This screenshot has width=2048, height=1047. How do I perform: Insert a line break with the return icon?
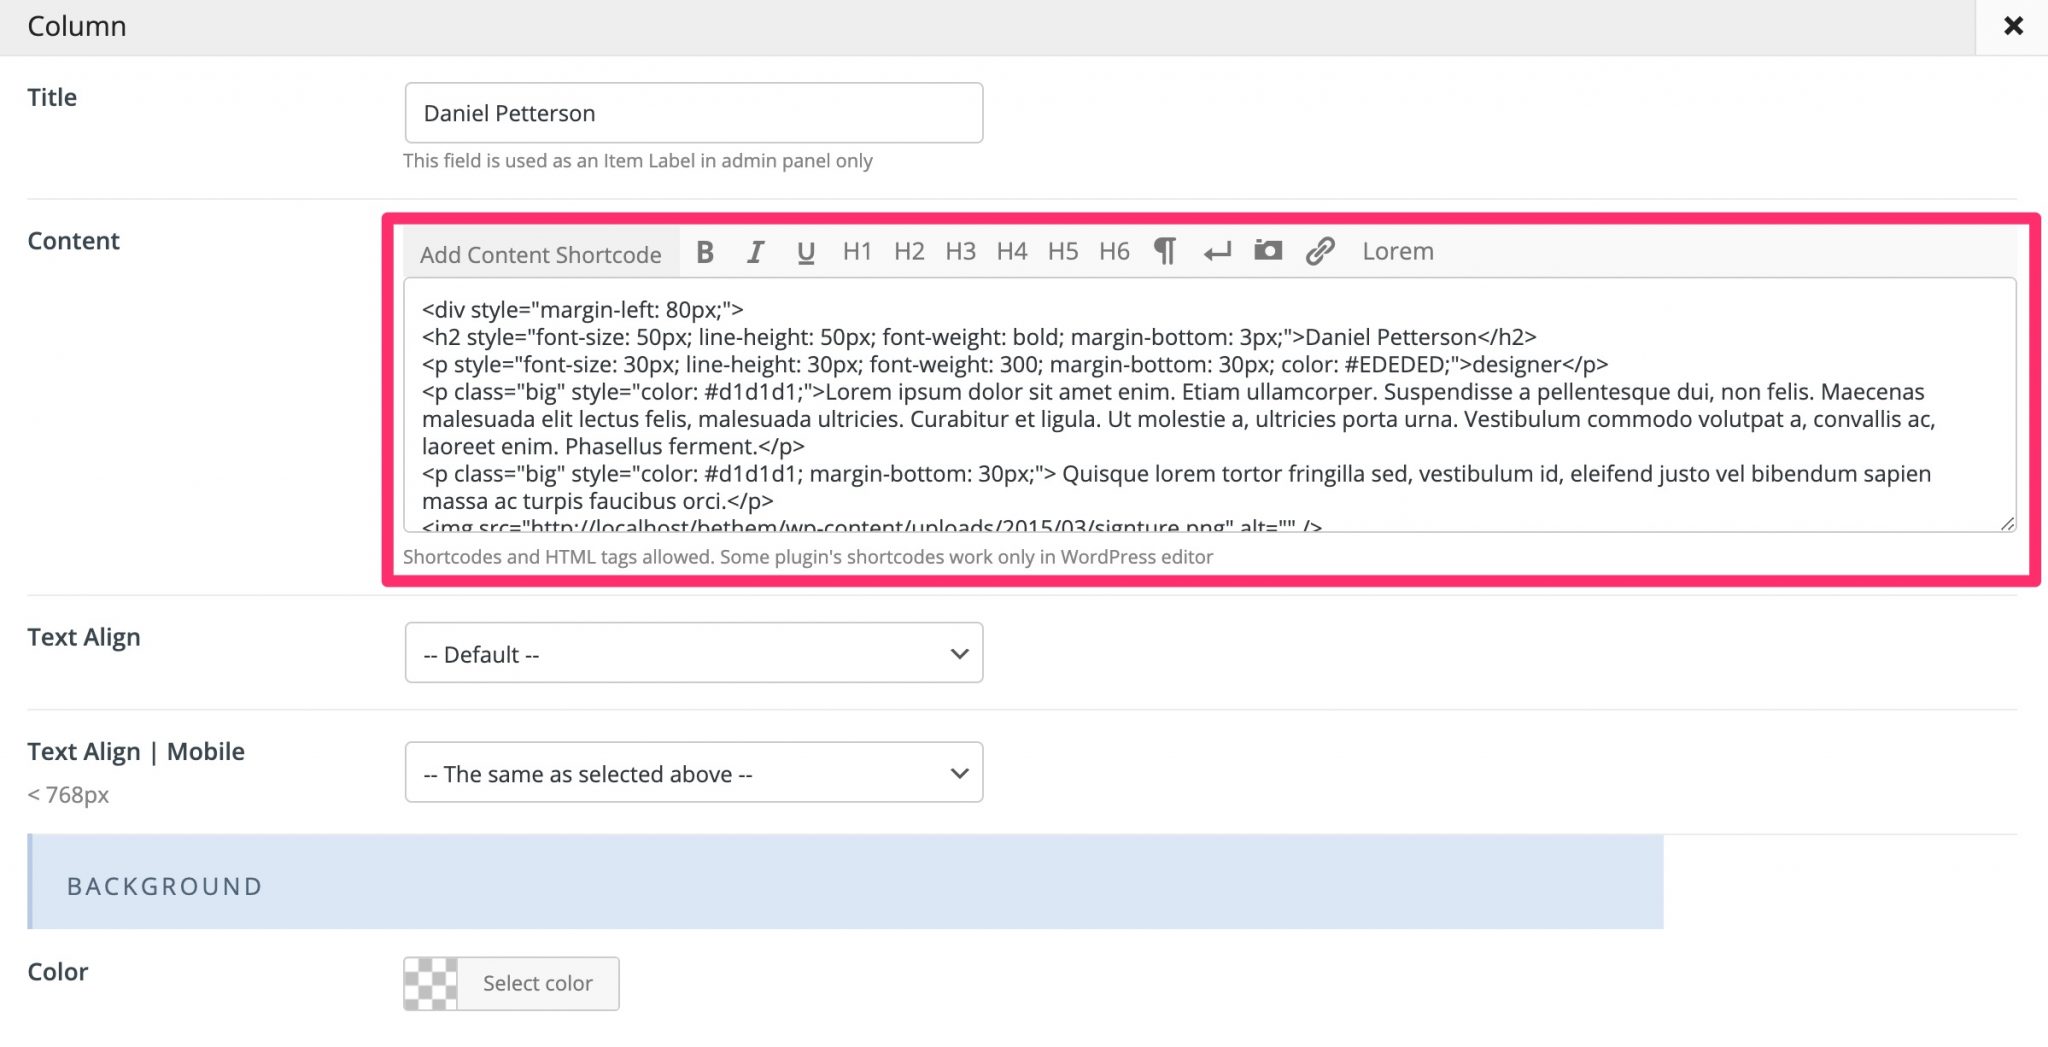1216,252
